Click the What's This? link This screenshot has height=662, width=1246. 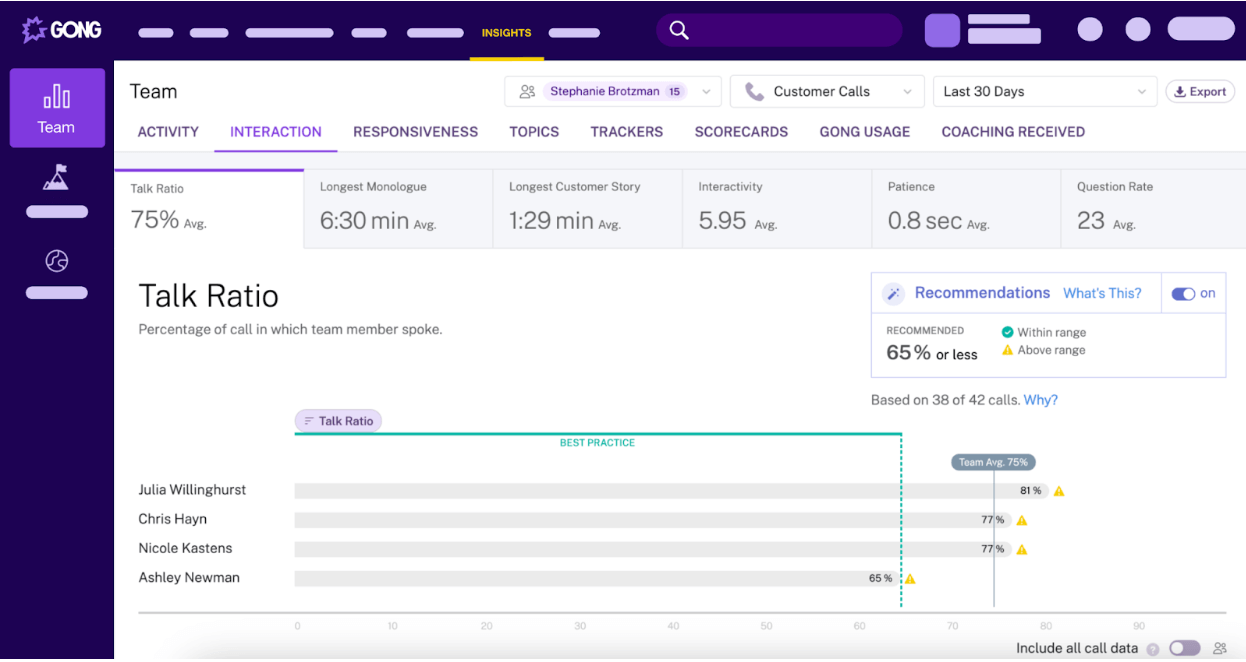click(x=1102, y=293)
